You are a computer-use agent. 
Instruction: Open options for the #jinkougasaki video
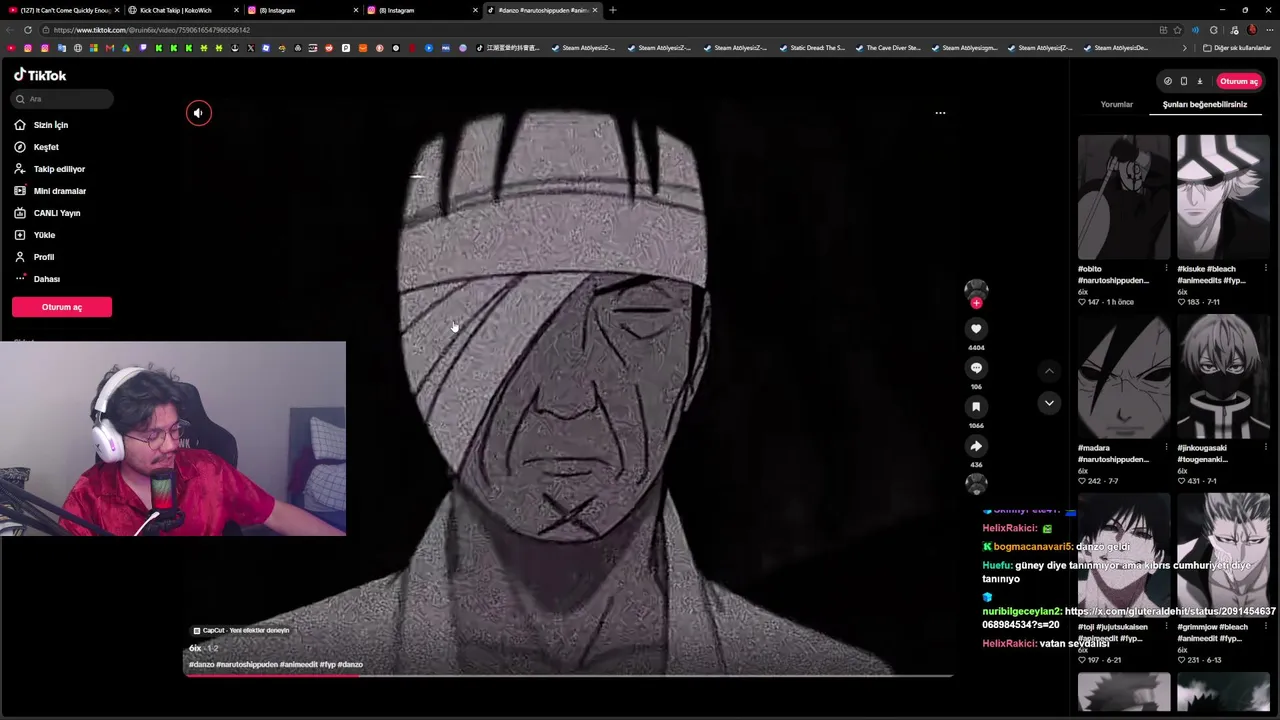[1266, 448]
